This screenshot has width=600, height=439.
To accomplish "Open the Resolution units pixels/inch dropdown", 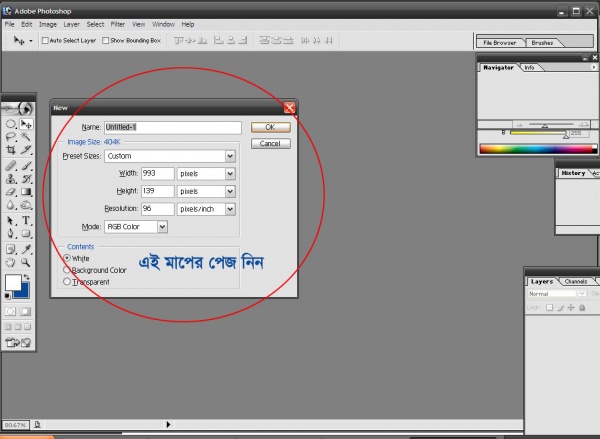I will (230, 209).
